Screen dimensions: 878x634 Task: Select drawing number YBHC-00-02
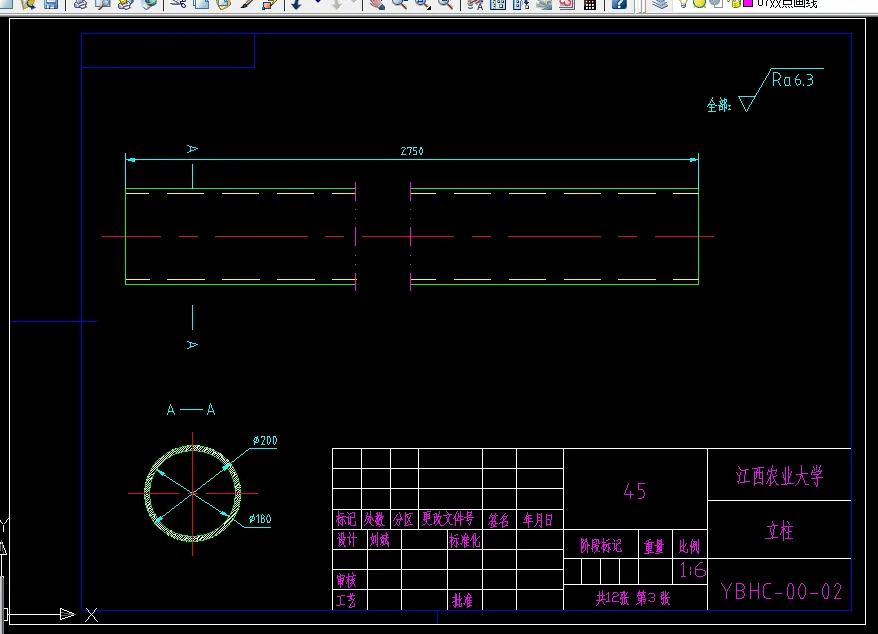click(781, 591)
